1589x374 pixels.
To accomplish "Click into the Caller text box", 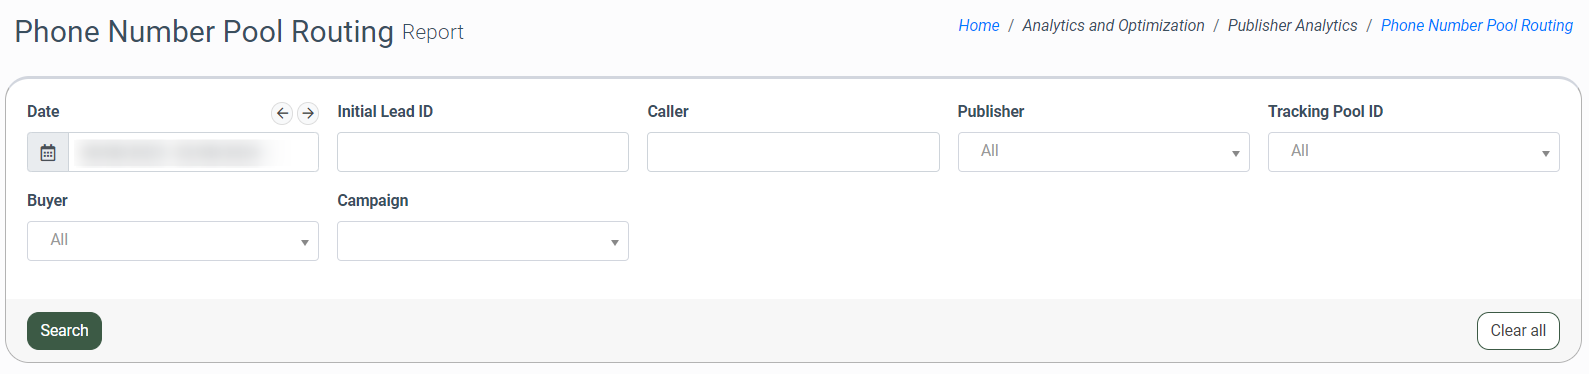I will (x=793, y=152).
